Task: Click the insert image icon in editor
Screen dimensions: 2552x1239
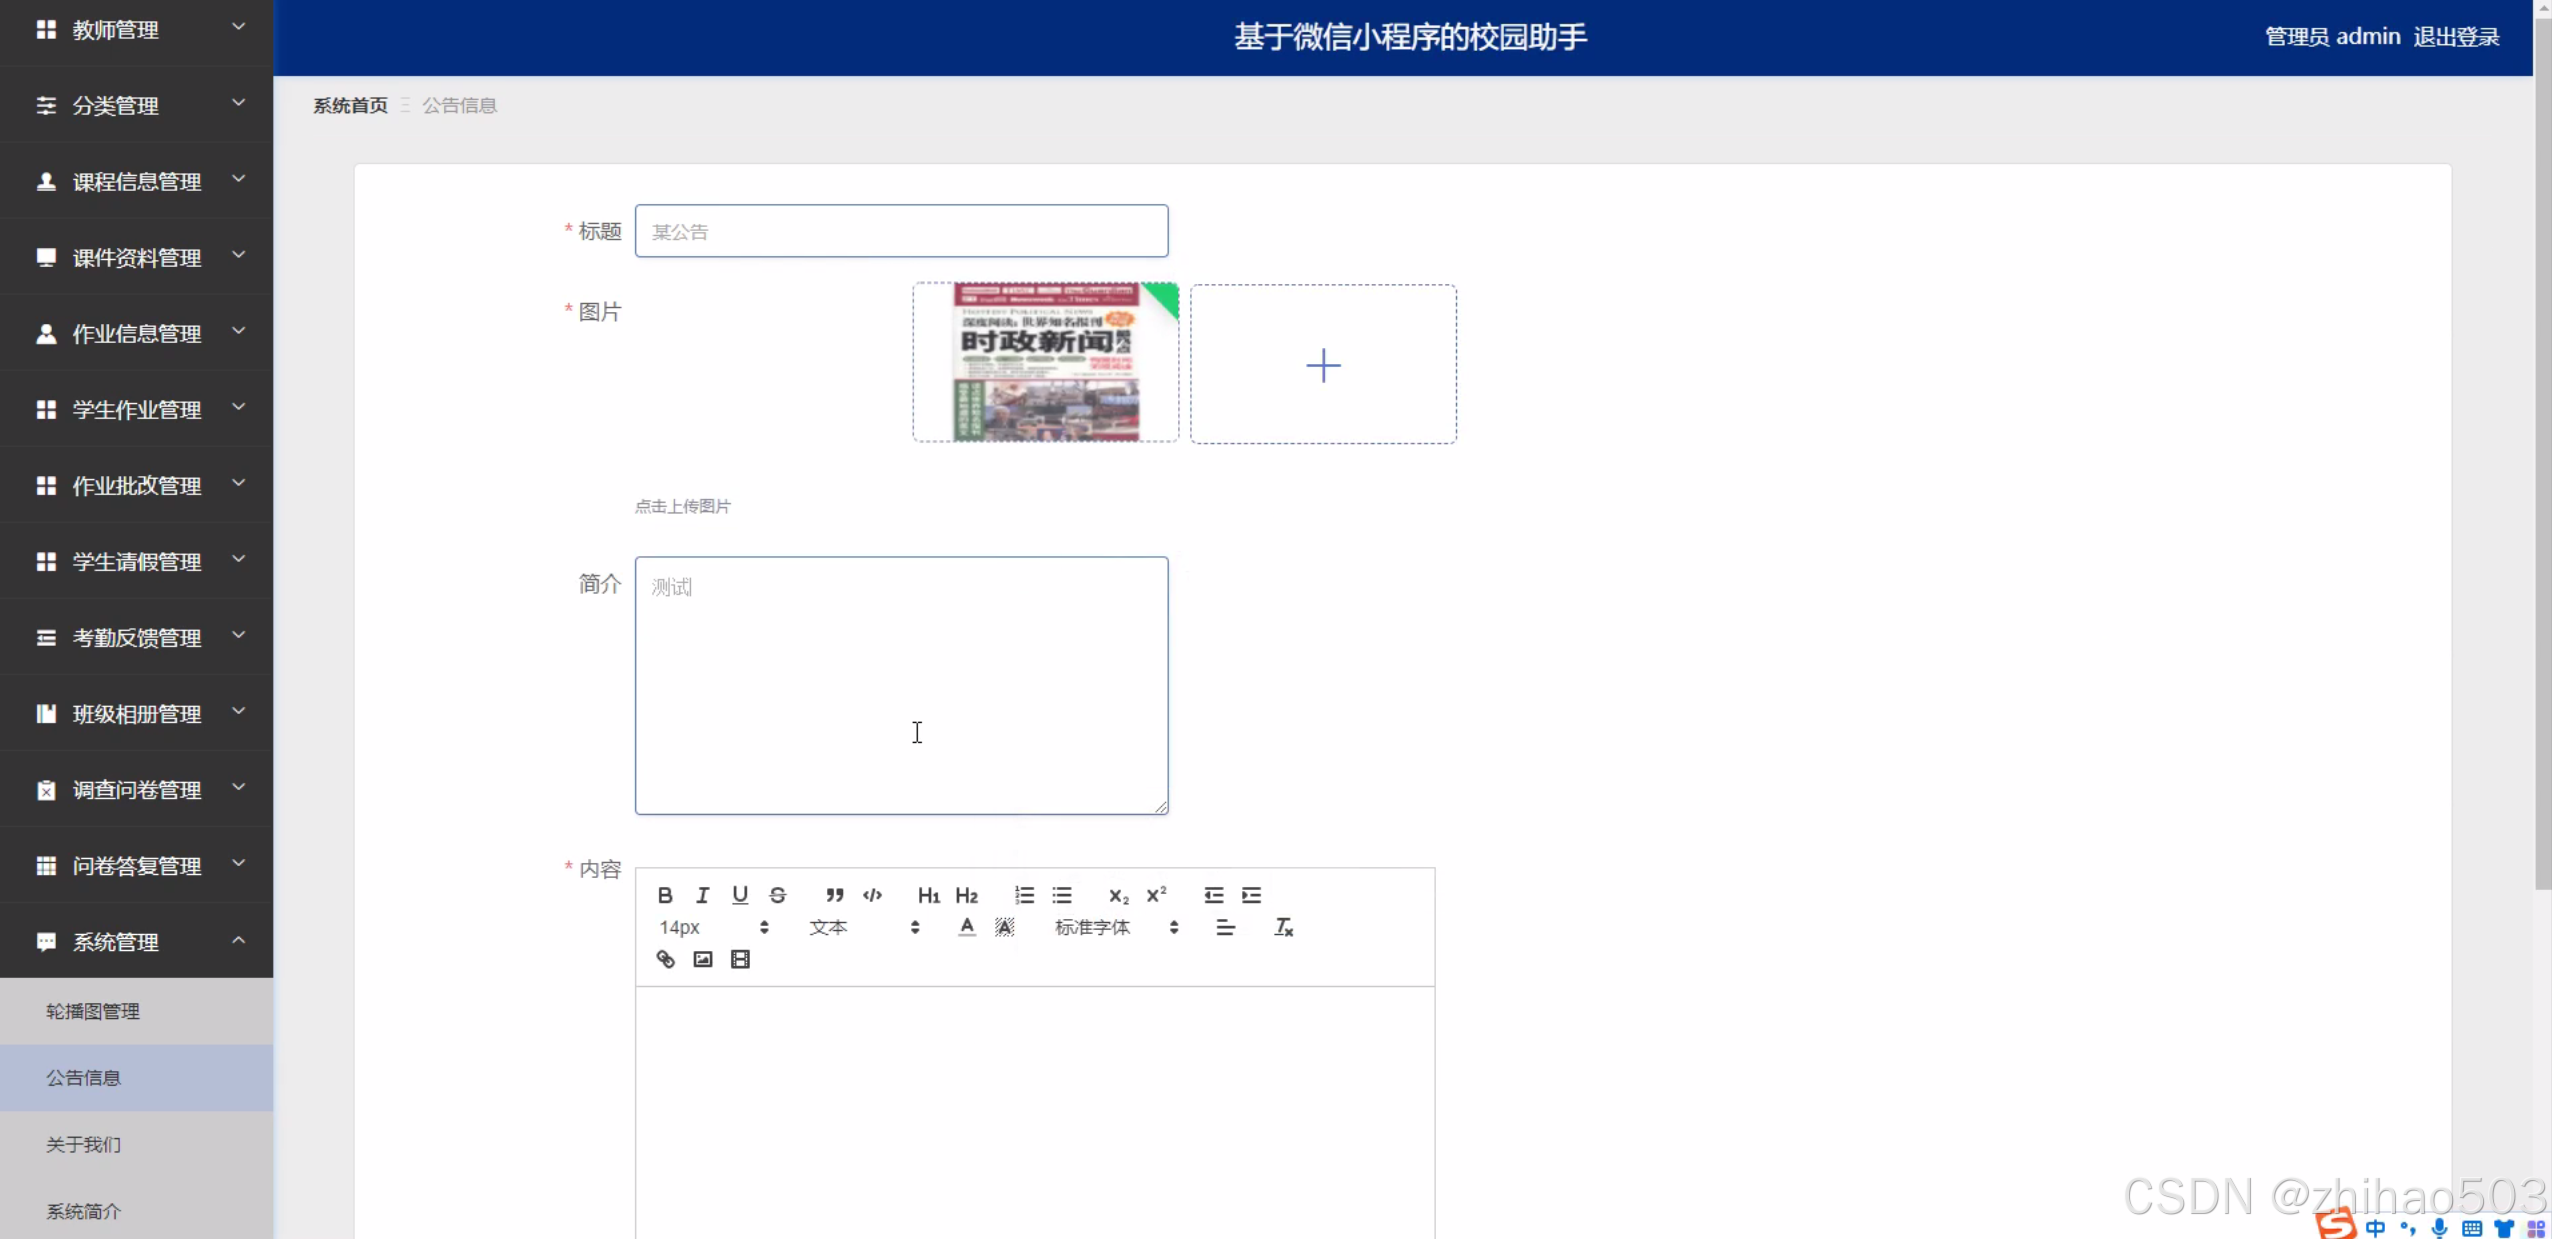Action: coord(703,959)
